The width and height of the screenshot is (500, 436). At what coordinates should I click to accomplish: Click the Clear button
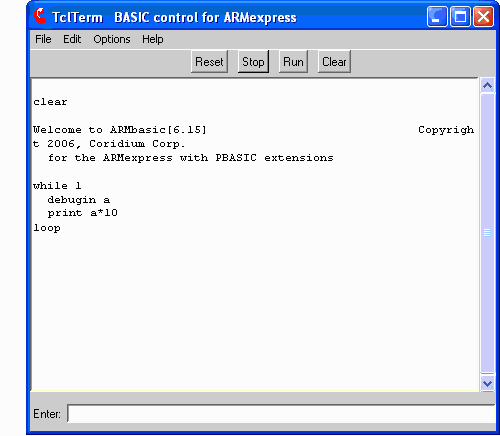tap(334, 62)
